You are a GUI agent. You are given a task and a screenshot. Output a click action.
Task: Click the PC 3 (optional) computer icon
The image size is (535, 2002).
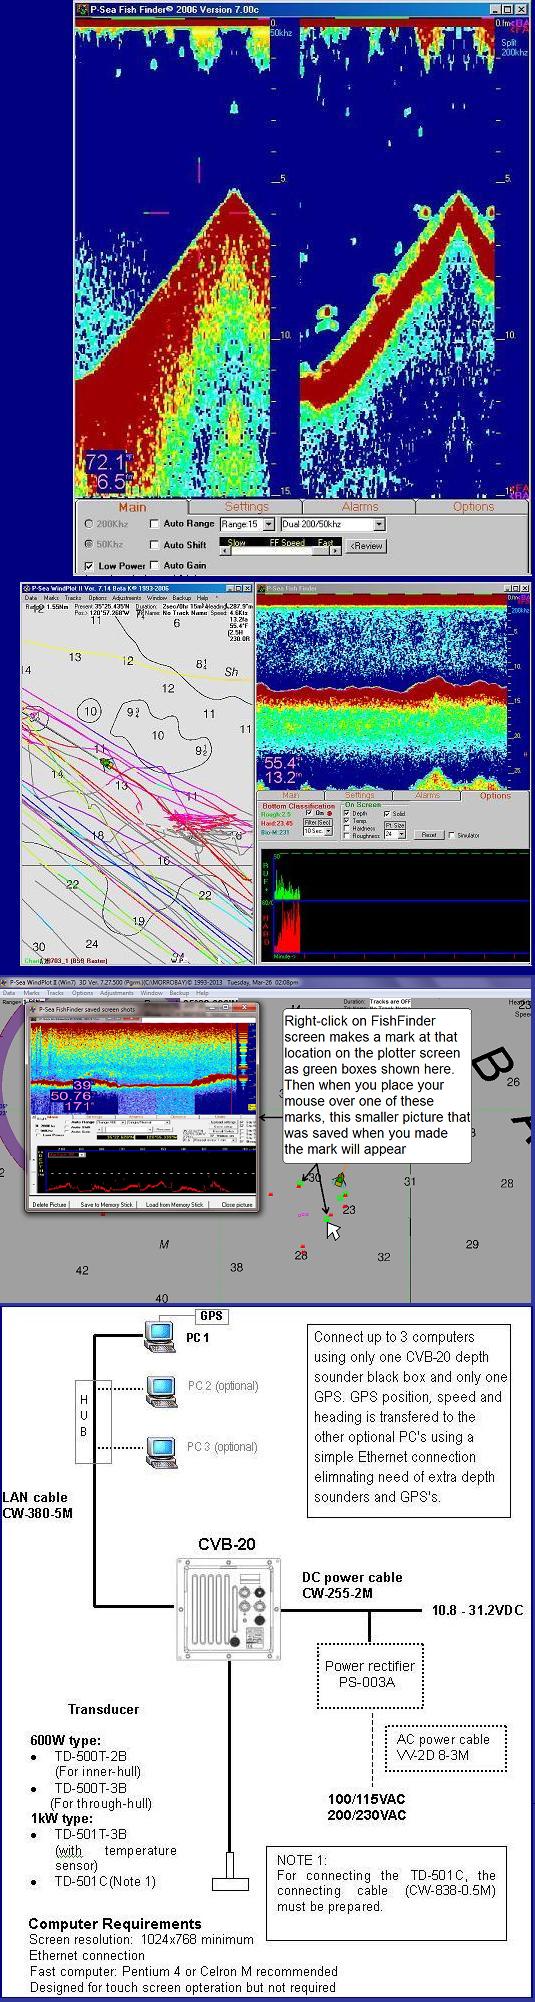pos(161,1451)
